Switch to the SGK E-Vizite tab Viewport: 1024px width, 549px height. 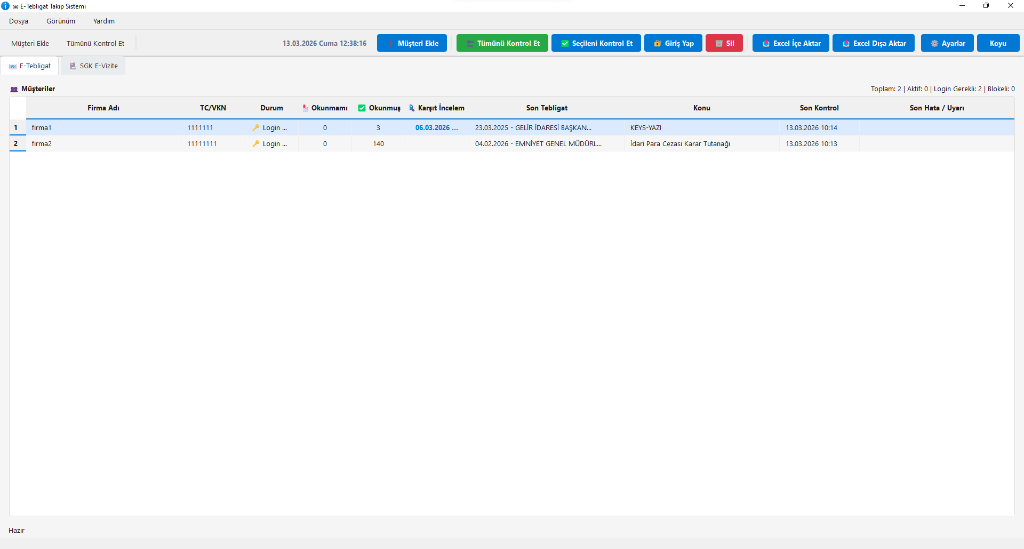(x=93, y=65)
